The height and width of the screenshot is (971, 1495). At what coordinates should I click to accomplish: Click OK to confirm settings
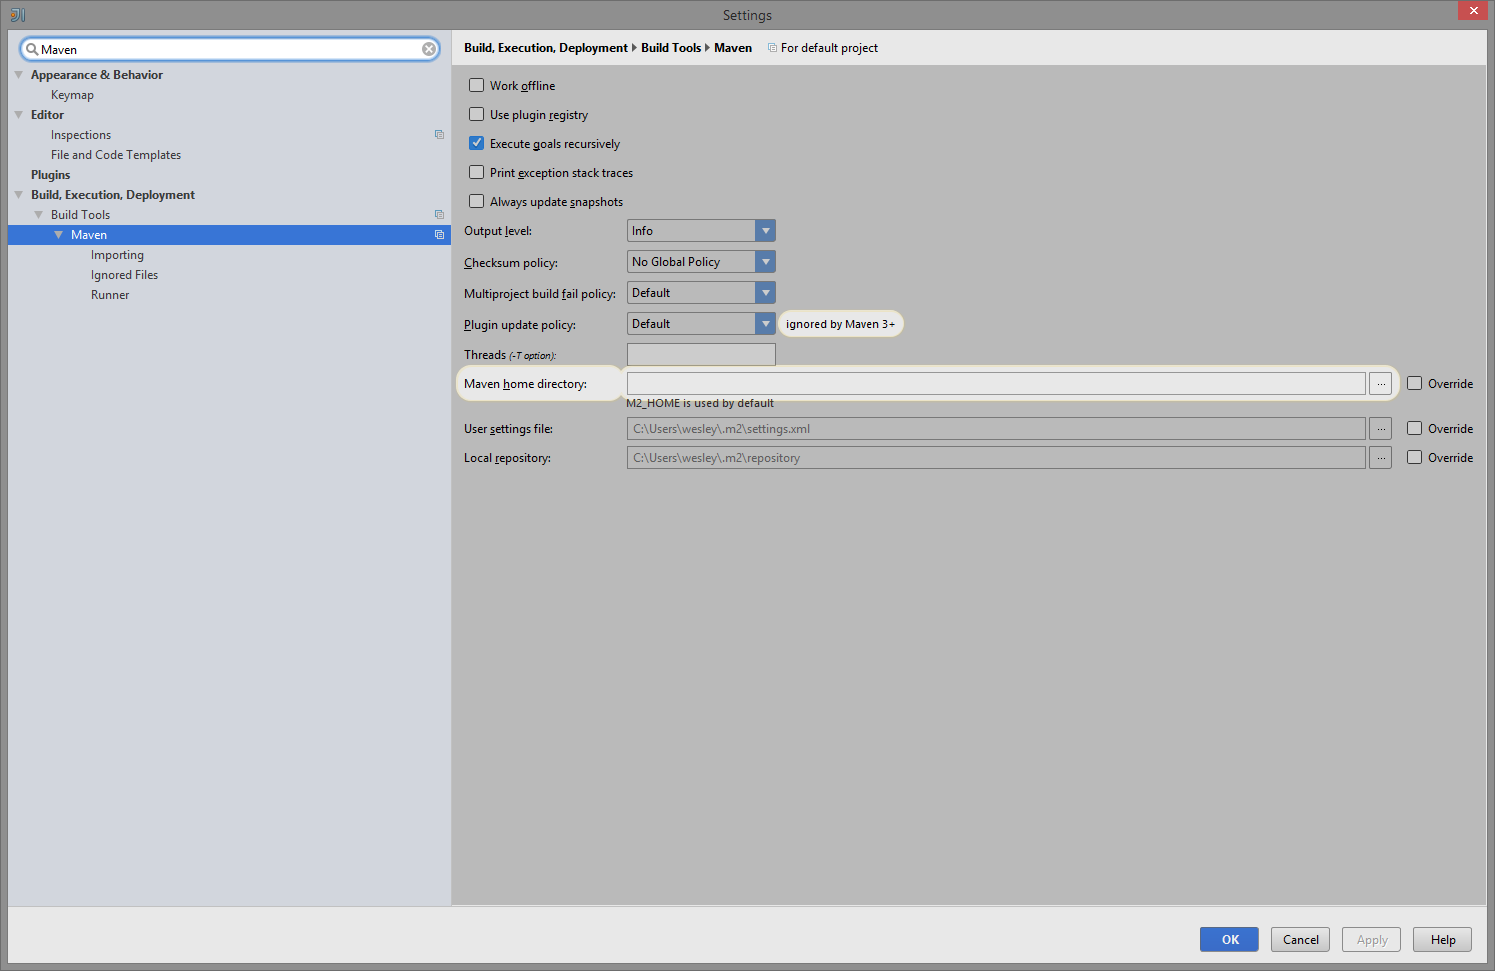(x=1229, y=940)
